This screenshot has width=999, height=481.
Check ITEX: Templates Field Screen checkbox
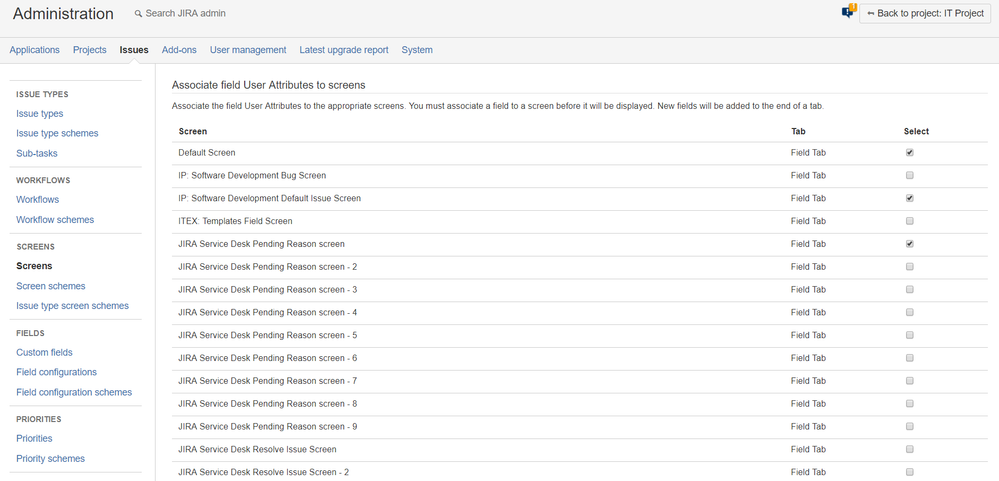click(910, 221)
